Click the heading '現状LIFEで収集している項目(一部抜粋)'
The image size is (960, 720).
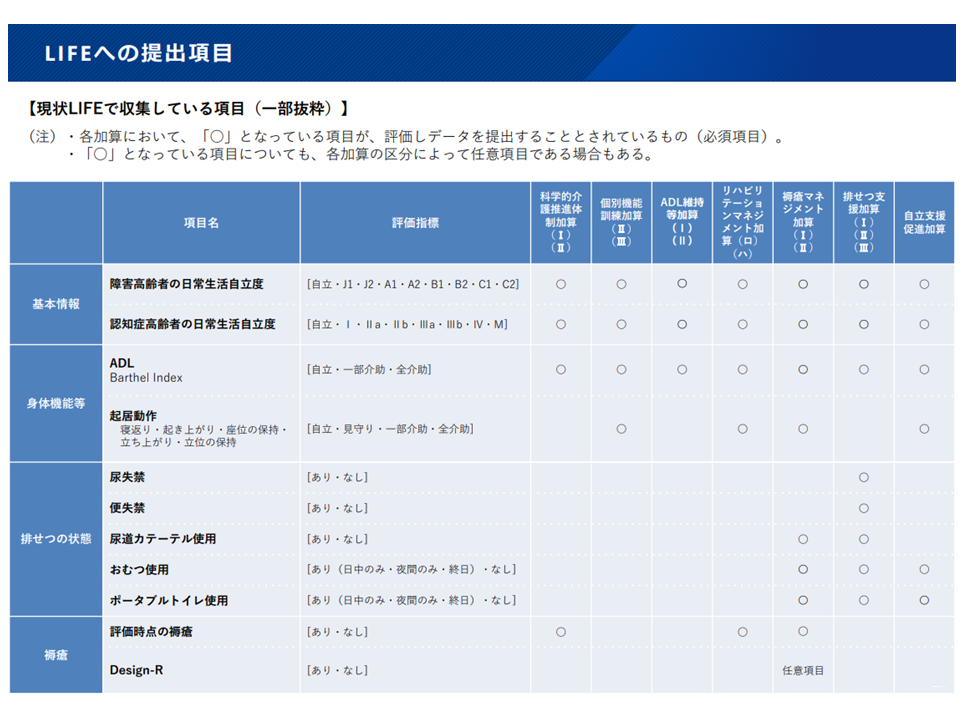point(188,108)
